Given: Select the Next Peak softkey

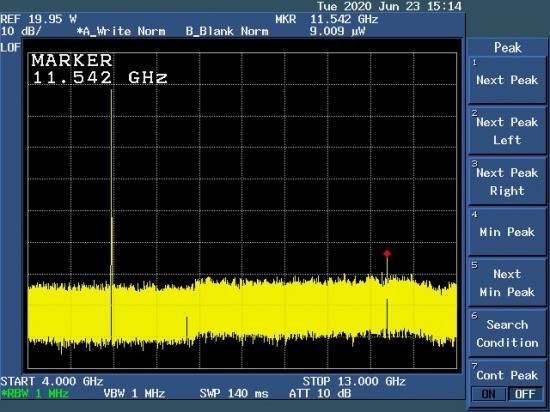Looking at the screenshot, I should (x=507, y=80).
